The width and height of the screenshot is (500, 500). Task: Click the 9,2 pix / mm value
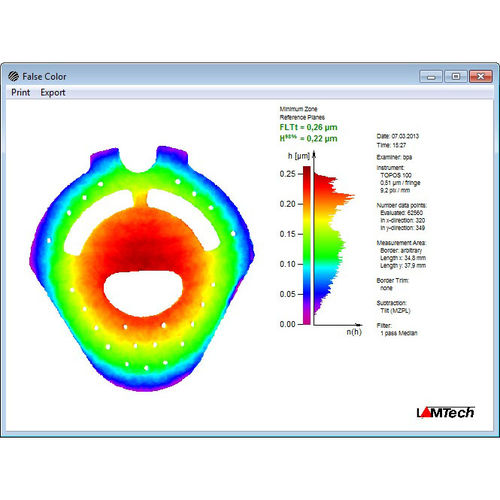395,190
